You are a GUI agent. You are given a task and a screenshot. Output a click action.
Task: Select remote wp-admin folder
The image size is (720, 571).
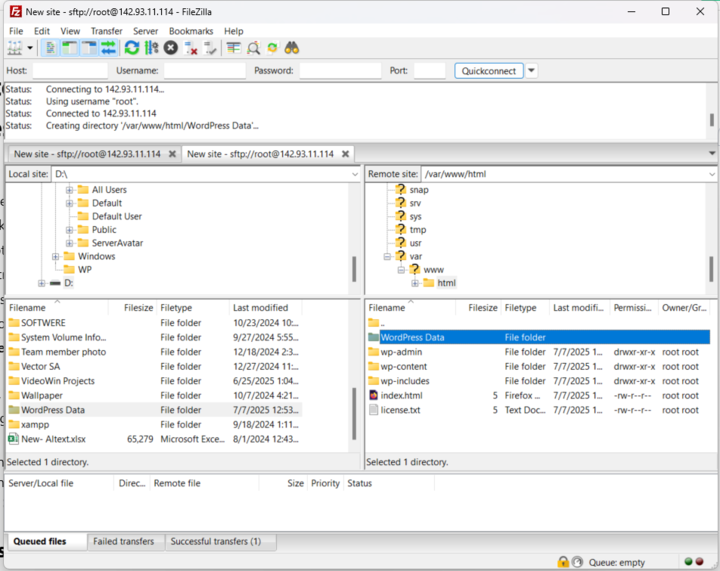click(538, 352)
